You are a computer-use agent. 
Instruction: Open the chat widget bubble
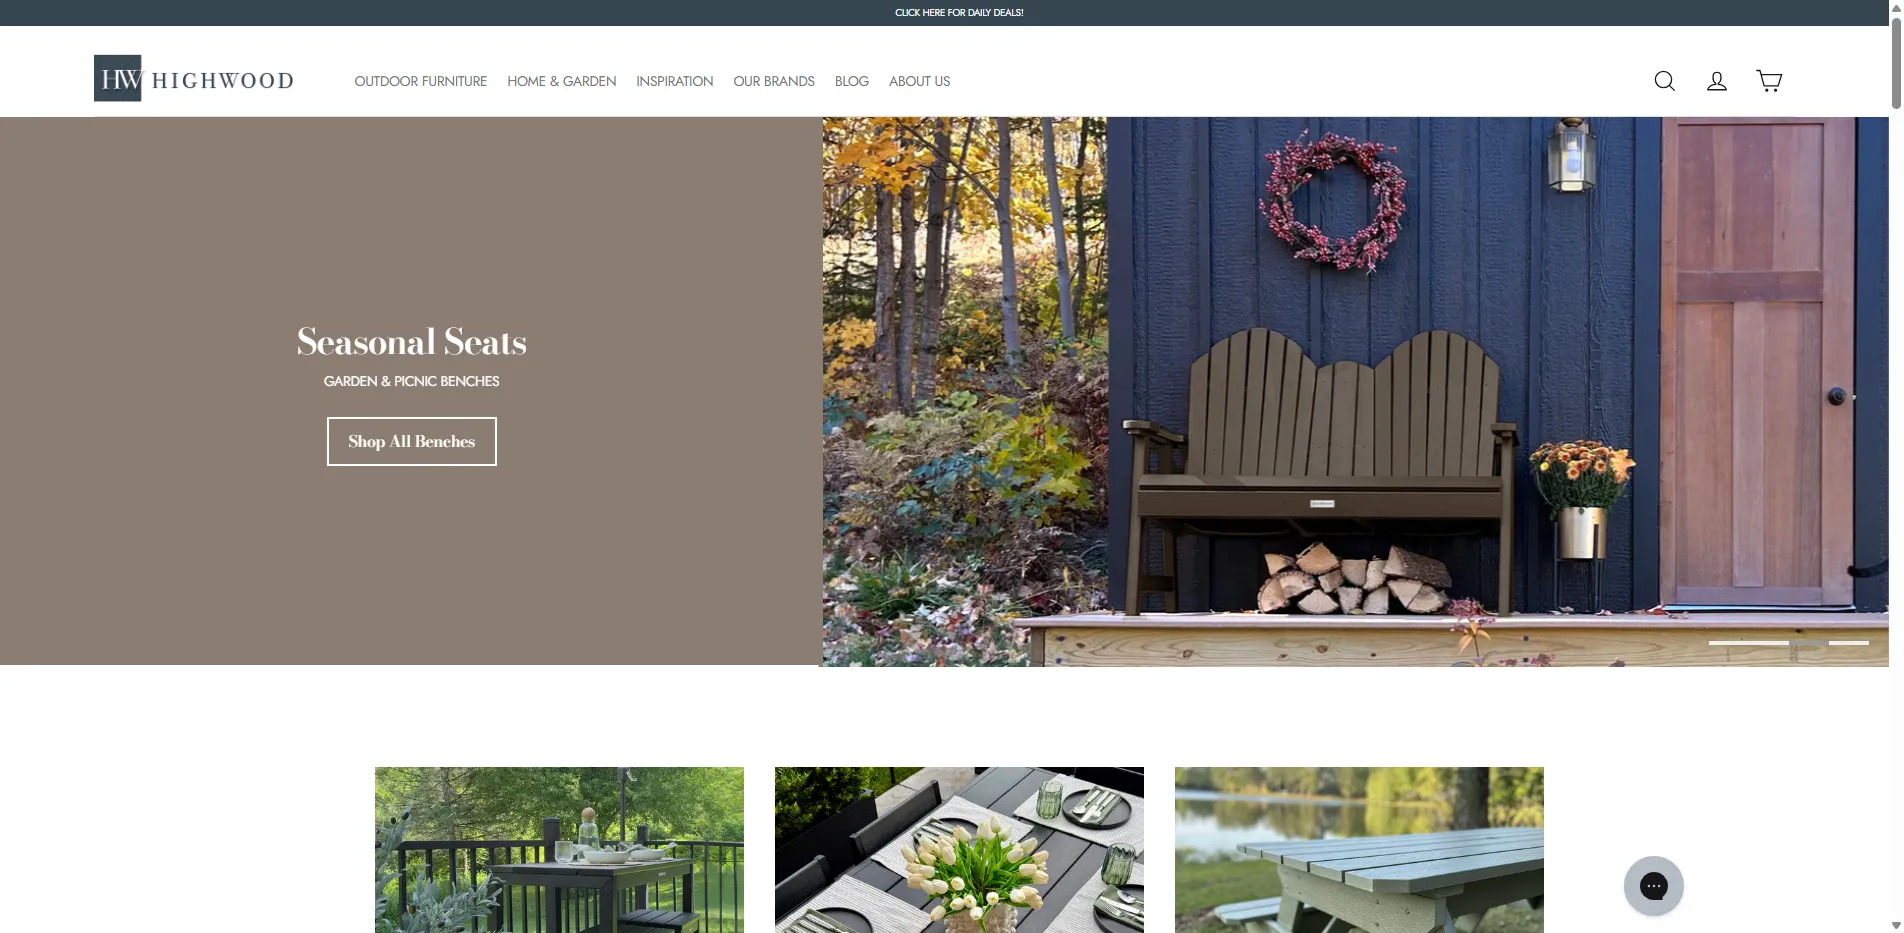[x=1653, y=886]
